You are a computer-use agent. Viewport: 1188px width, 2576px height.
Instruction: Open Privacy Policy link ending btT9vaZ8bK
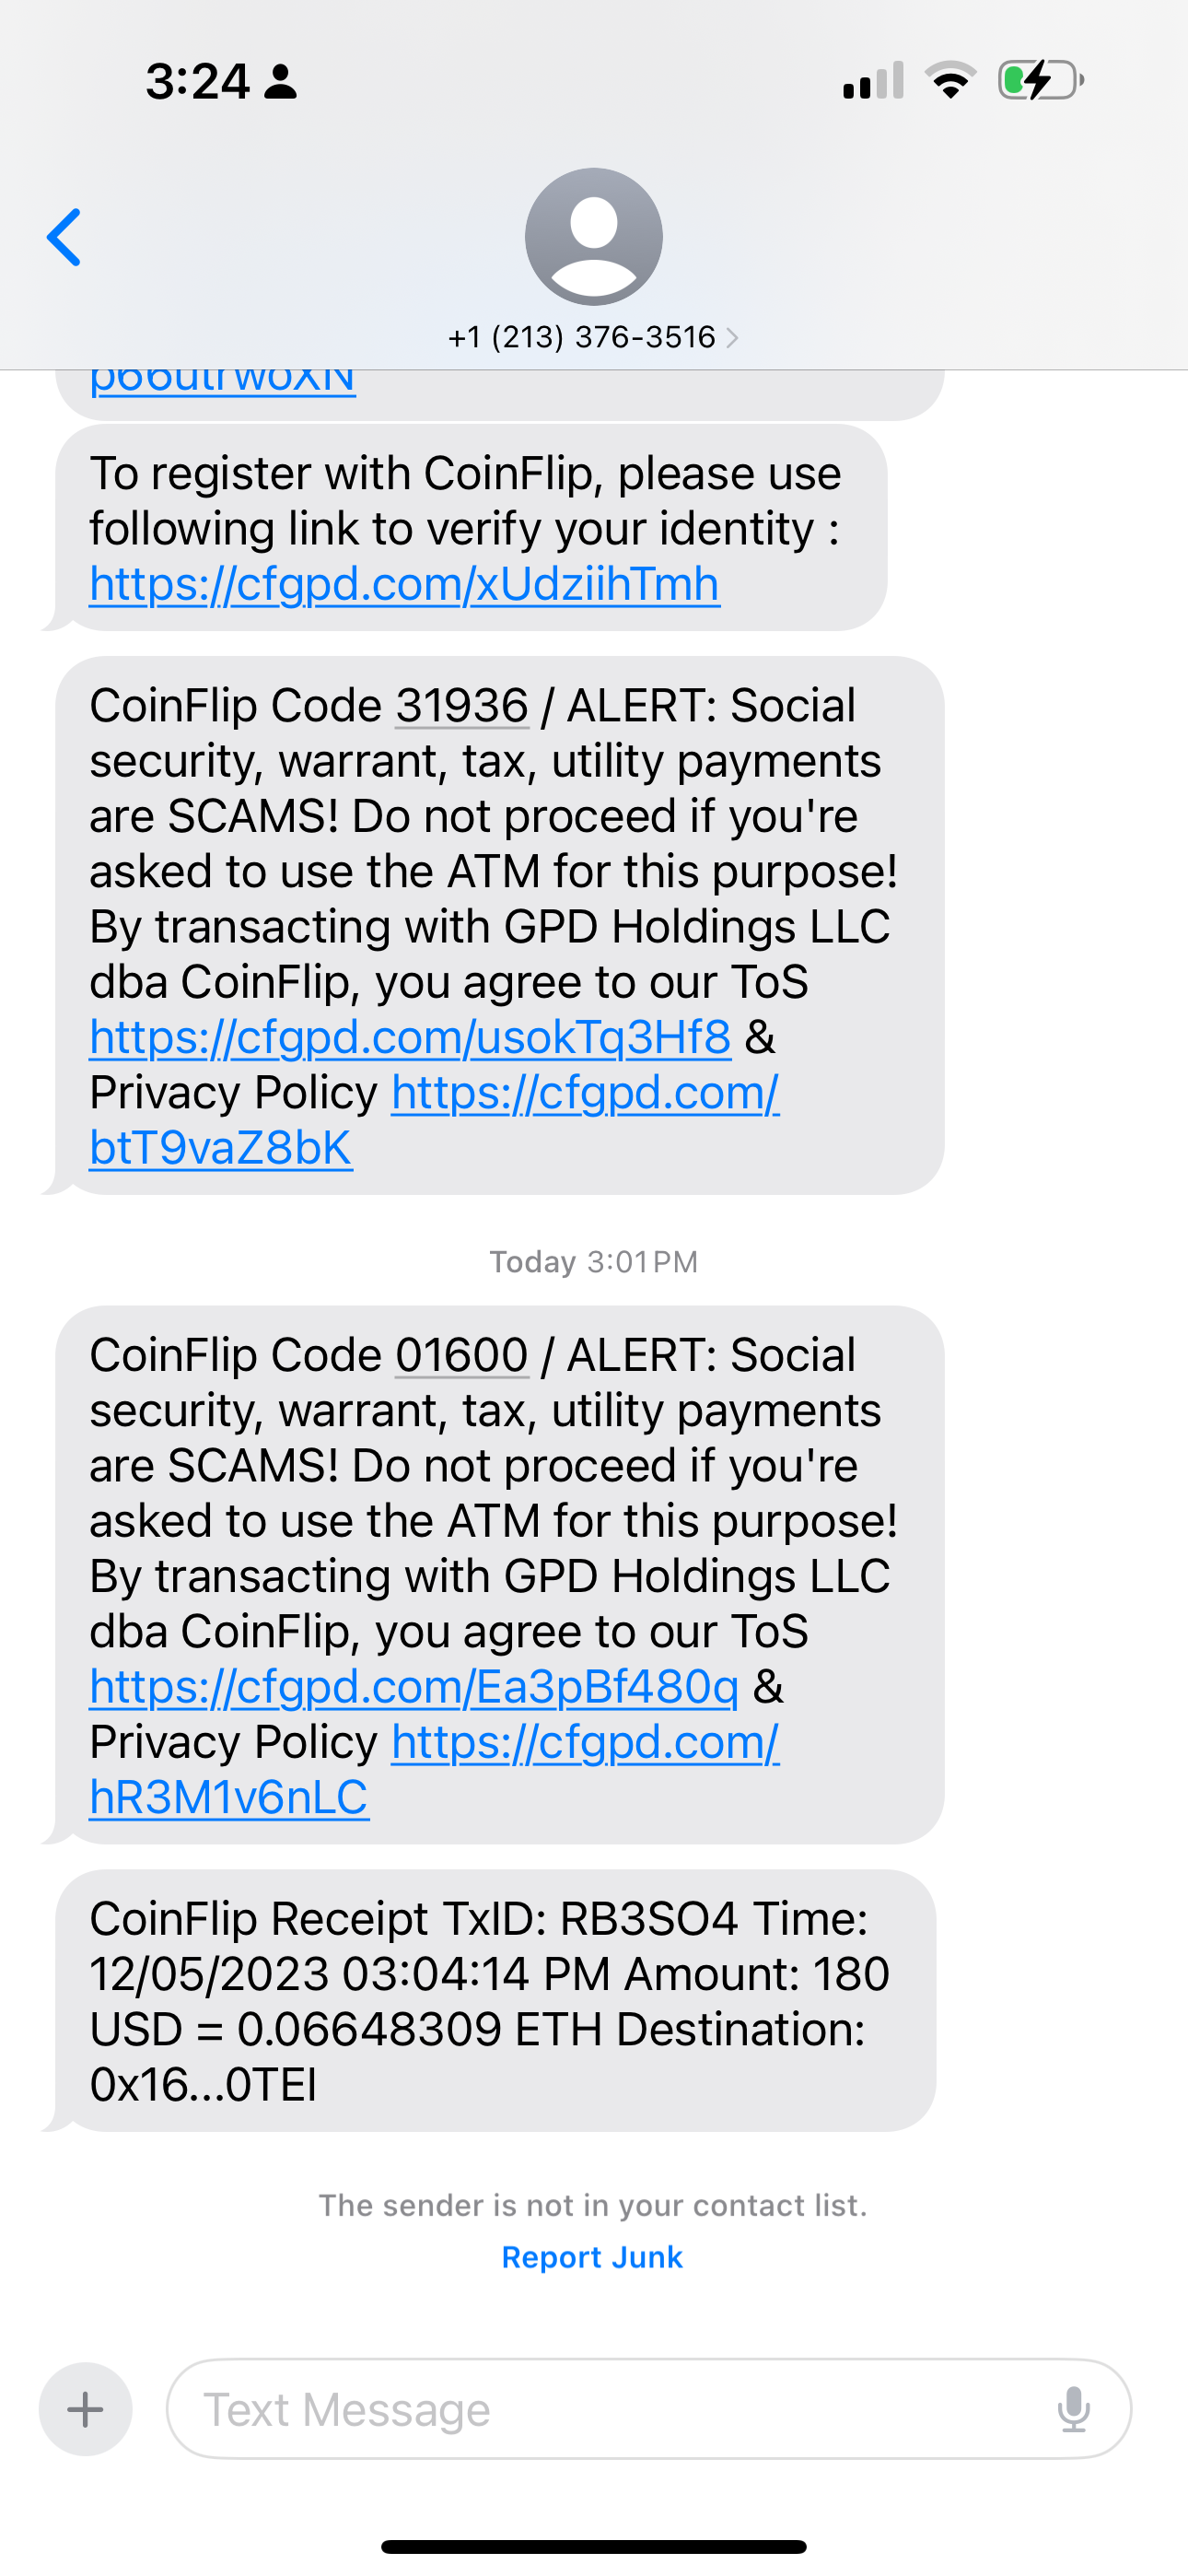[220, 1148]
